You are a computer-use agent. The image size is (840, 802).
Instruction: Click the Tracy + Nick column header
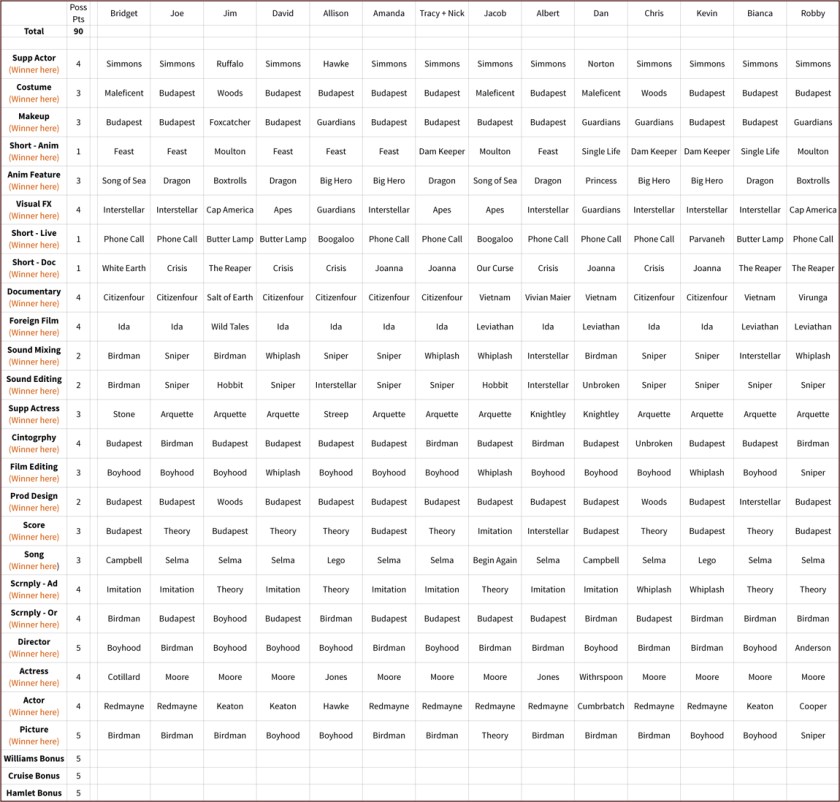click(441, 13)
